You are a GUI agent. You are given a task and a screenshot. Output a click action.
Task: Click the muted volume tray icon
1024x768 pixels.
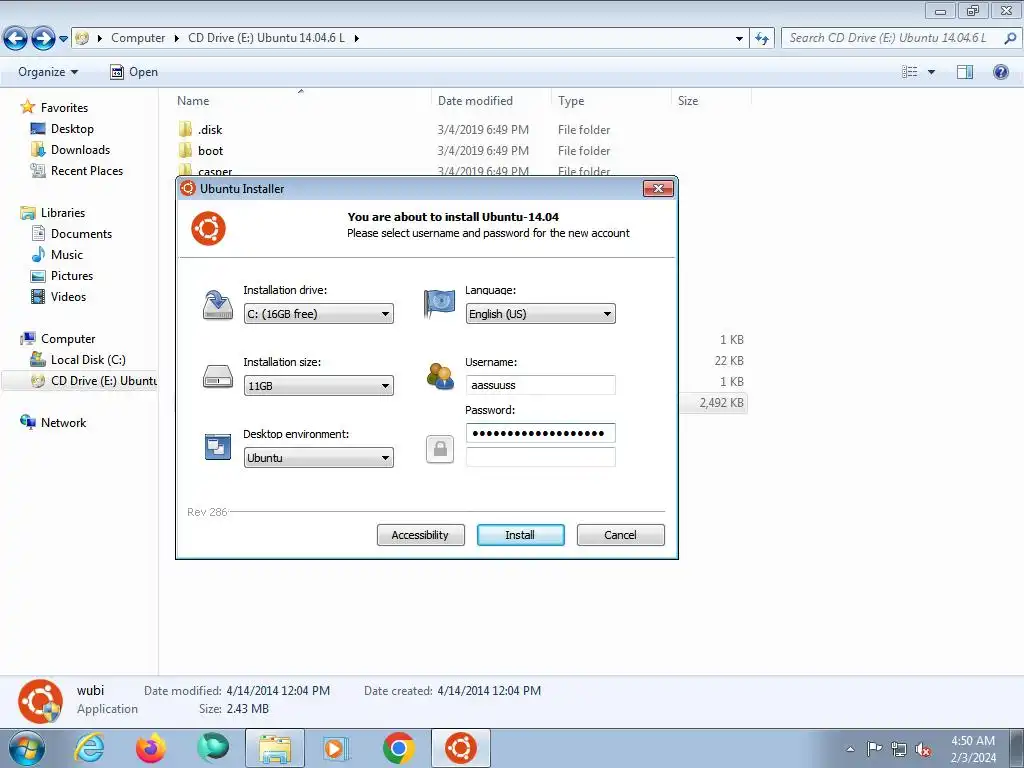click(923, 749)
